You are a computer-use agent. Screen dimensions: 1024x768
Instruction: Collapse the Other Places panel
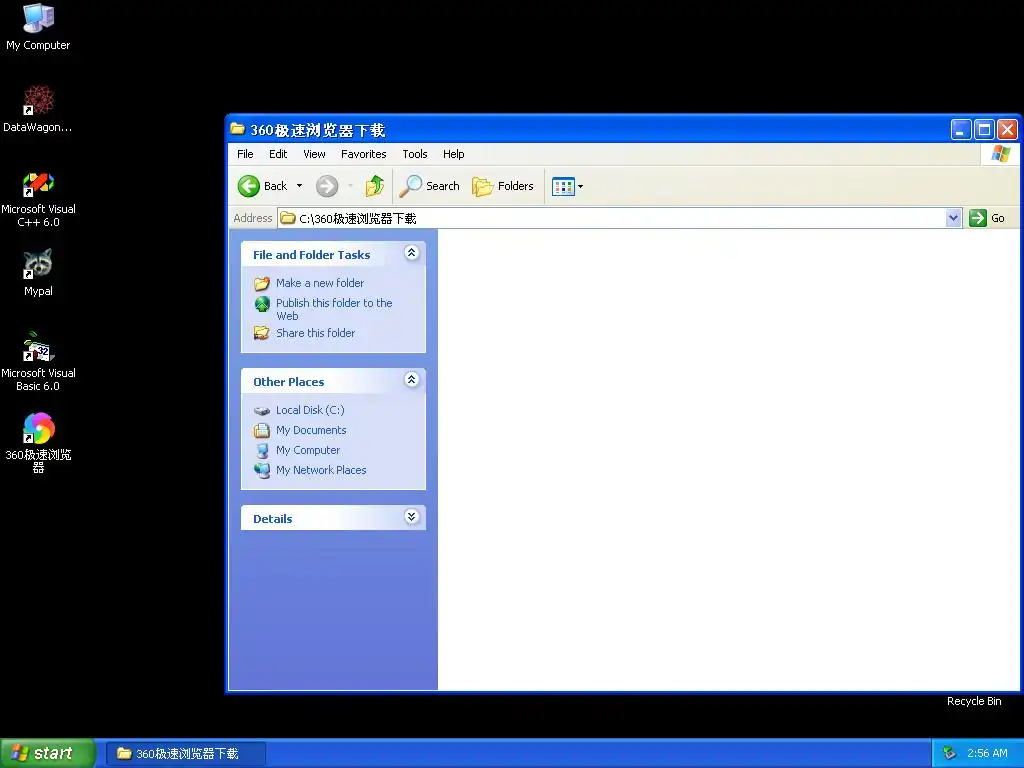point(411,380)
